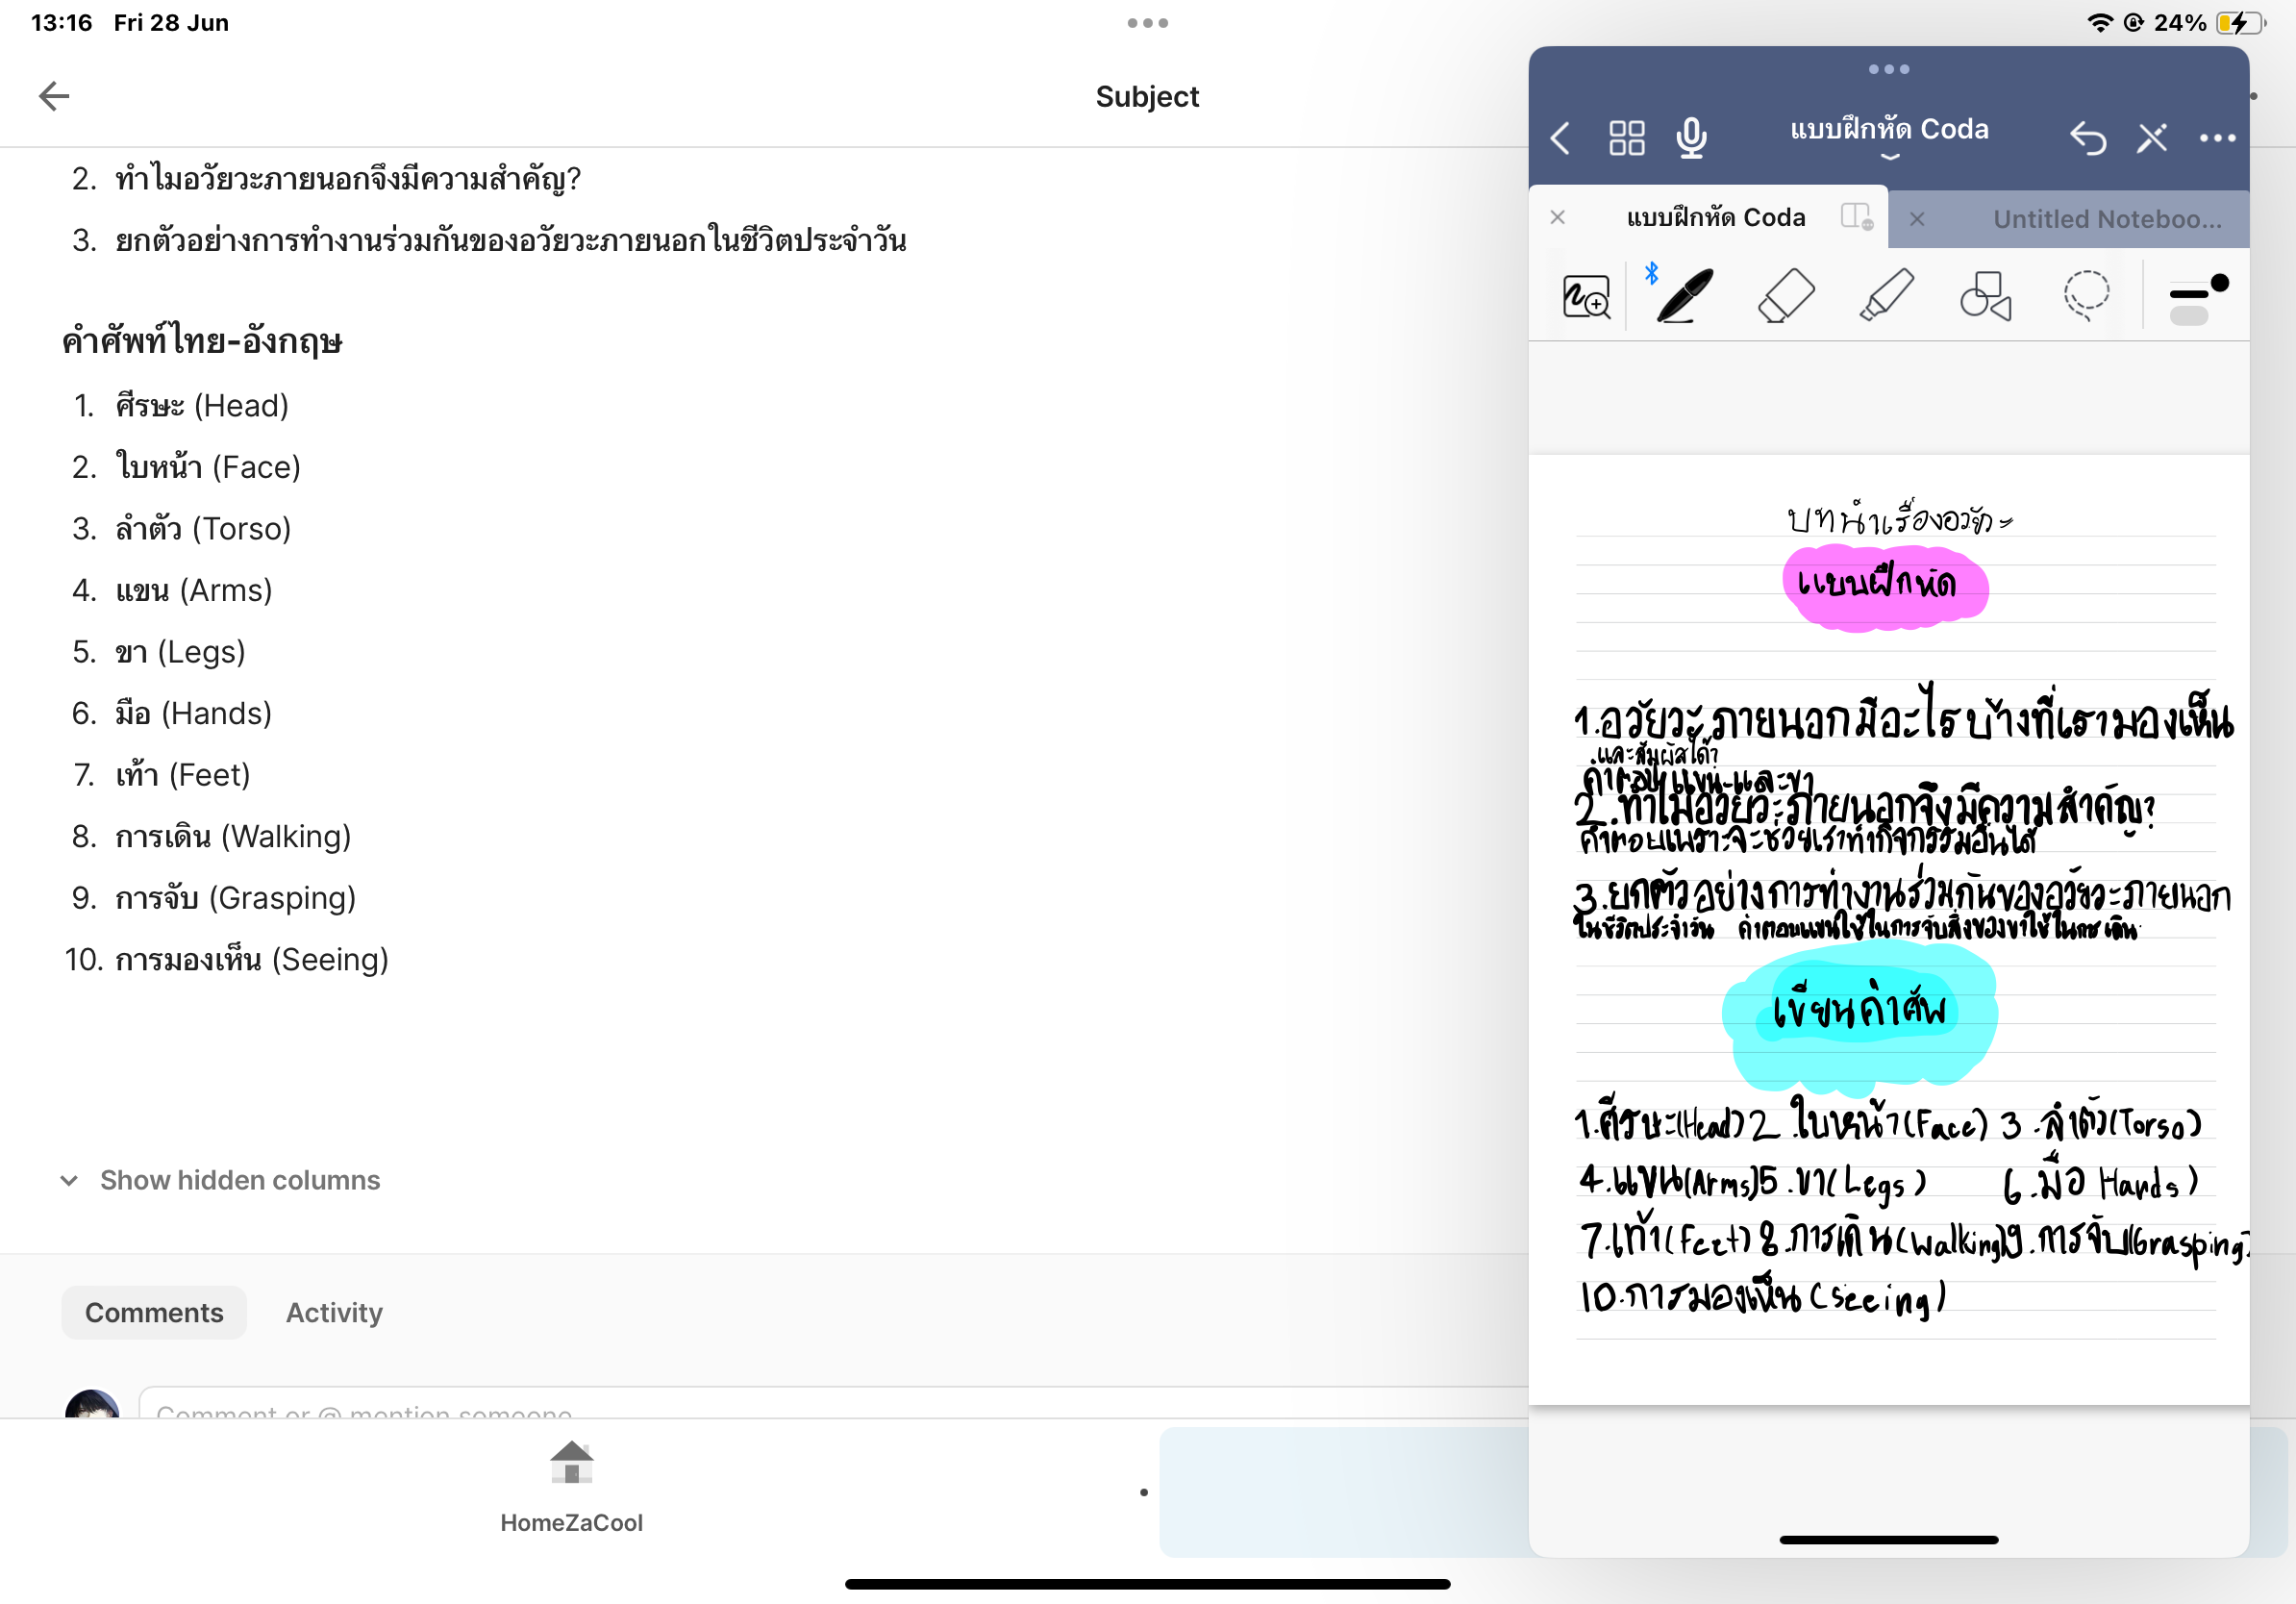Select the shapes tool
The image size is (2296, 1604).
[1986, 296]
